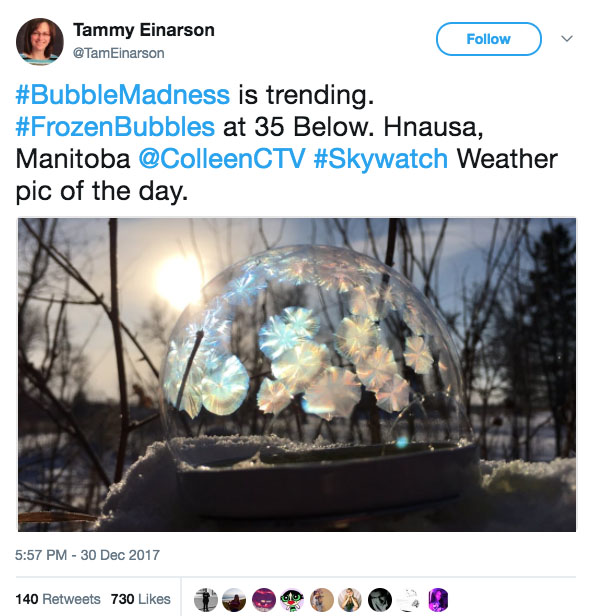Open the avatar of the woman with hands at chin
608x616 pixels.
[350, 600]
